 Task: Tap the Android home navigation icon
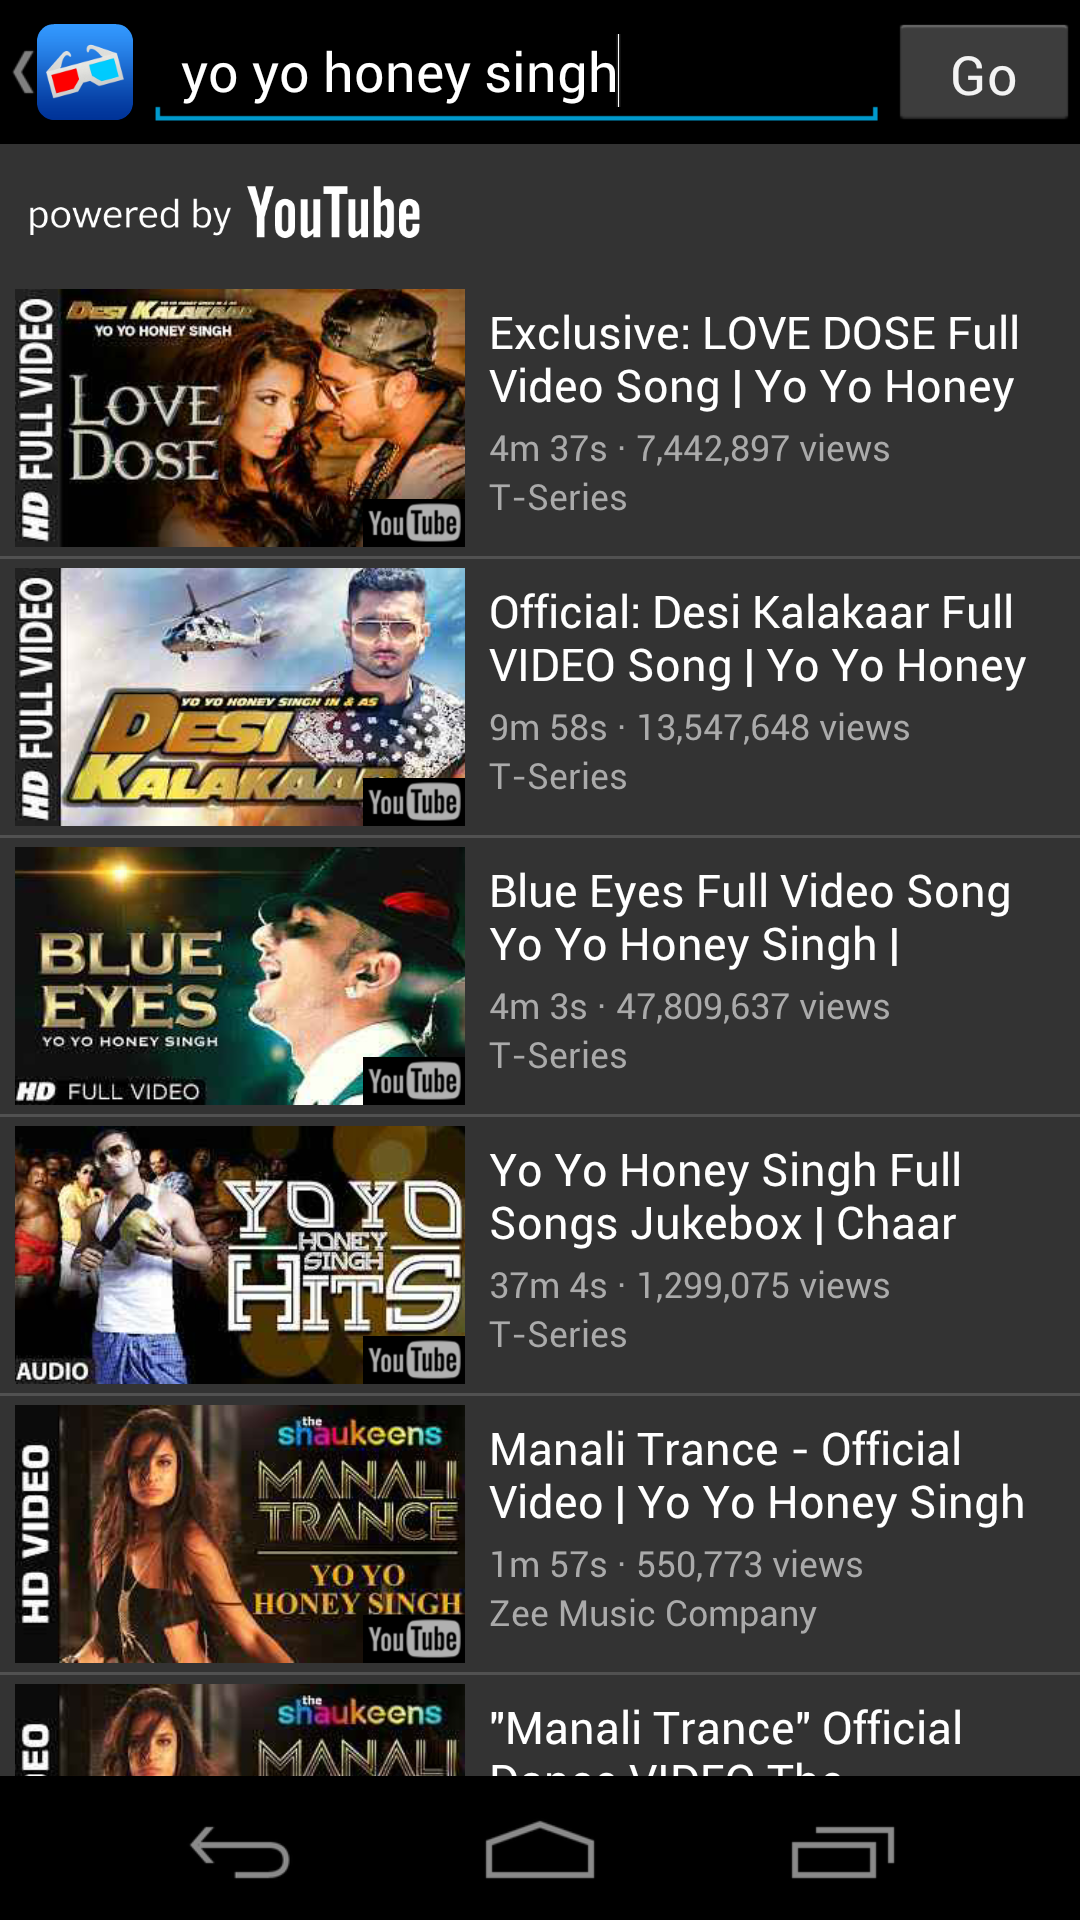click(540, 1850)
